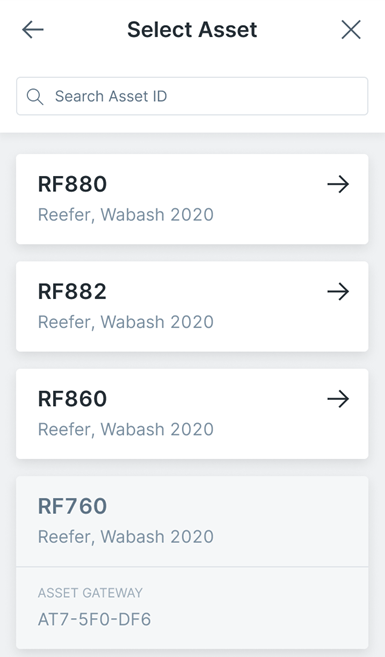Close the Select Asset screen

click(351, 30)
